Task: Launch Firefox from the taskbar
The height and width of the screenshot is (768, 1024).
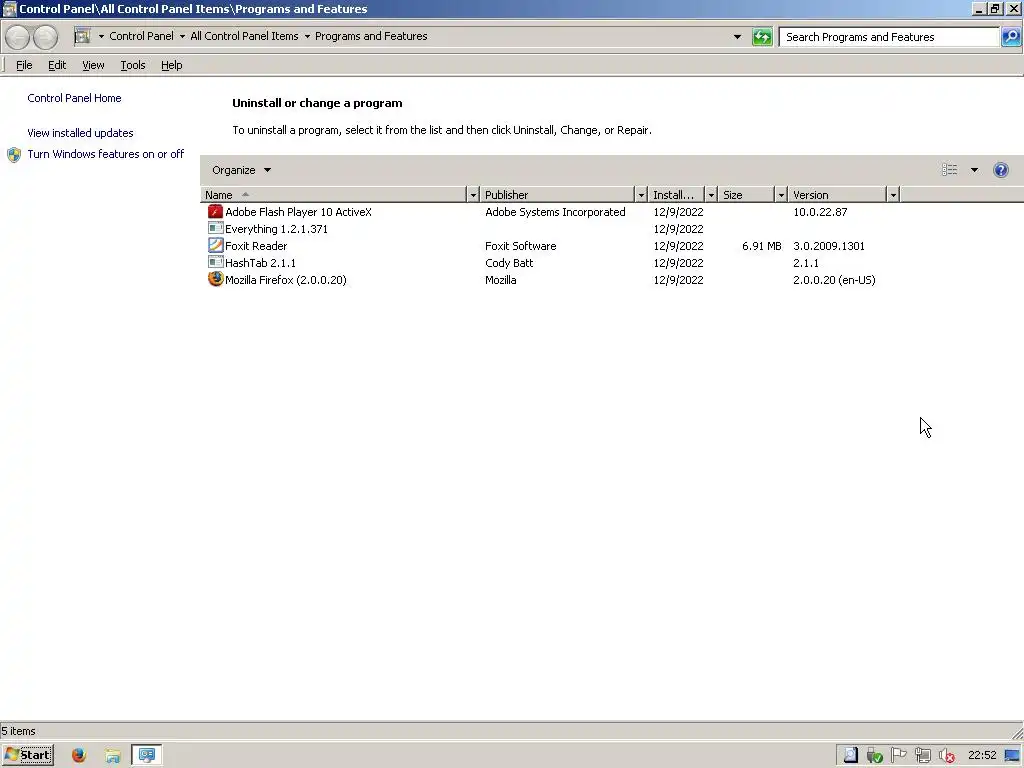Action: click(79, 756)
